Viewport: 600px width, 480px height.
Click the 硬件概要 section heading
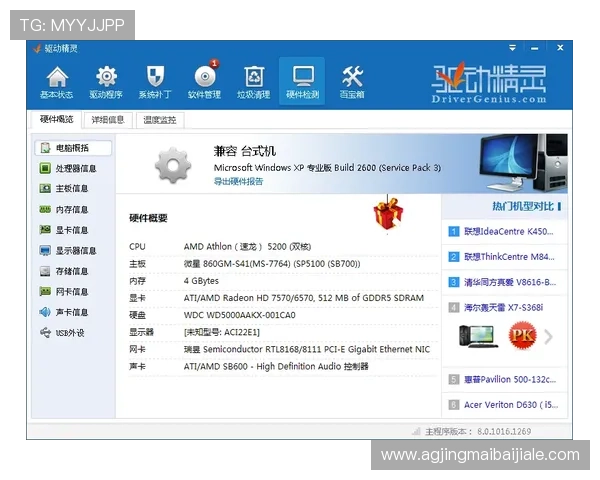click(x=148, y=218)
